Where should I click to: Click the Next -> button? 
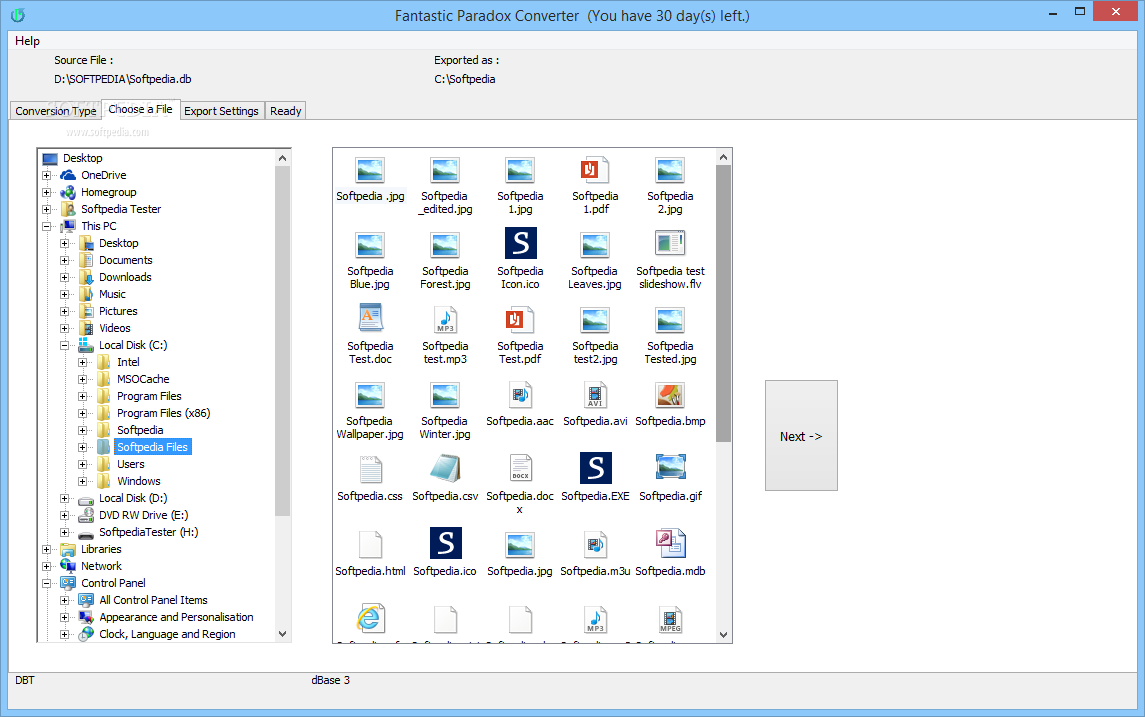(x=801, y=436)
